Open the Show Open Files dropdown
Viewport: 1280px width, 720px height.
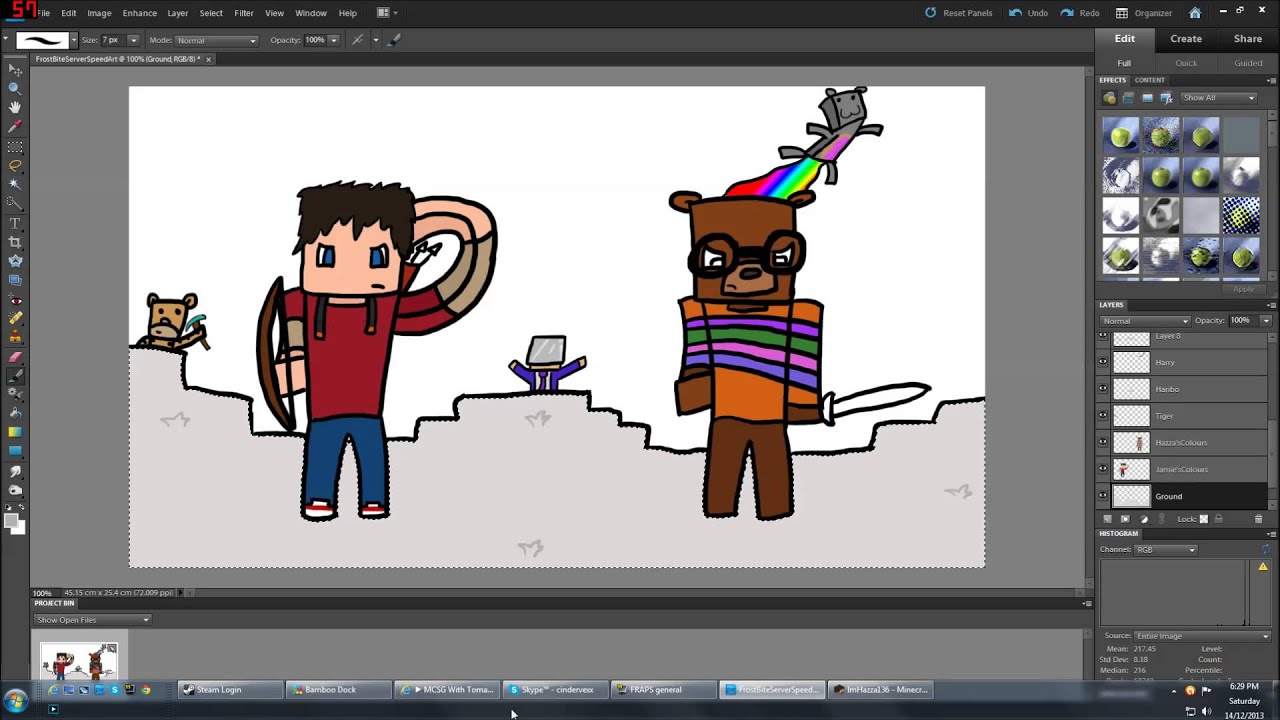[92, 620]
